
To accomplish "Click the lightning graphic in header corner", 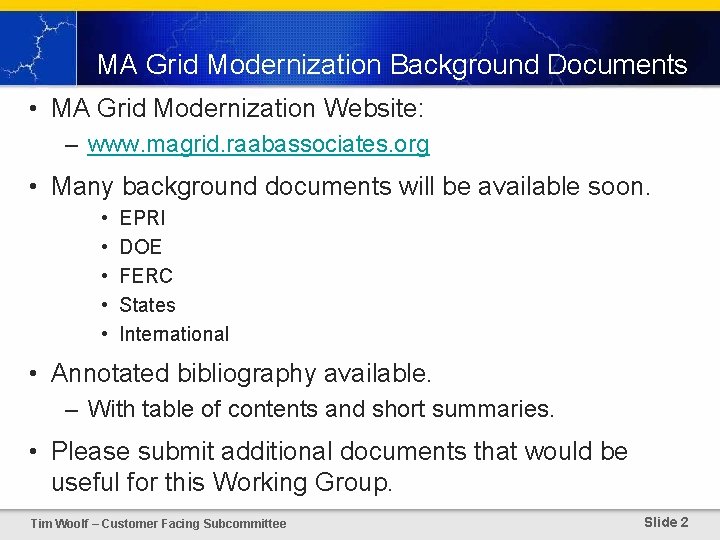I will point(38,48).
